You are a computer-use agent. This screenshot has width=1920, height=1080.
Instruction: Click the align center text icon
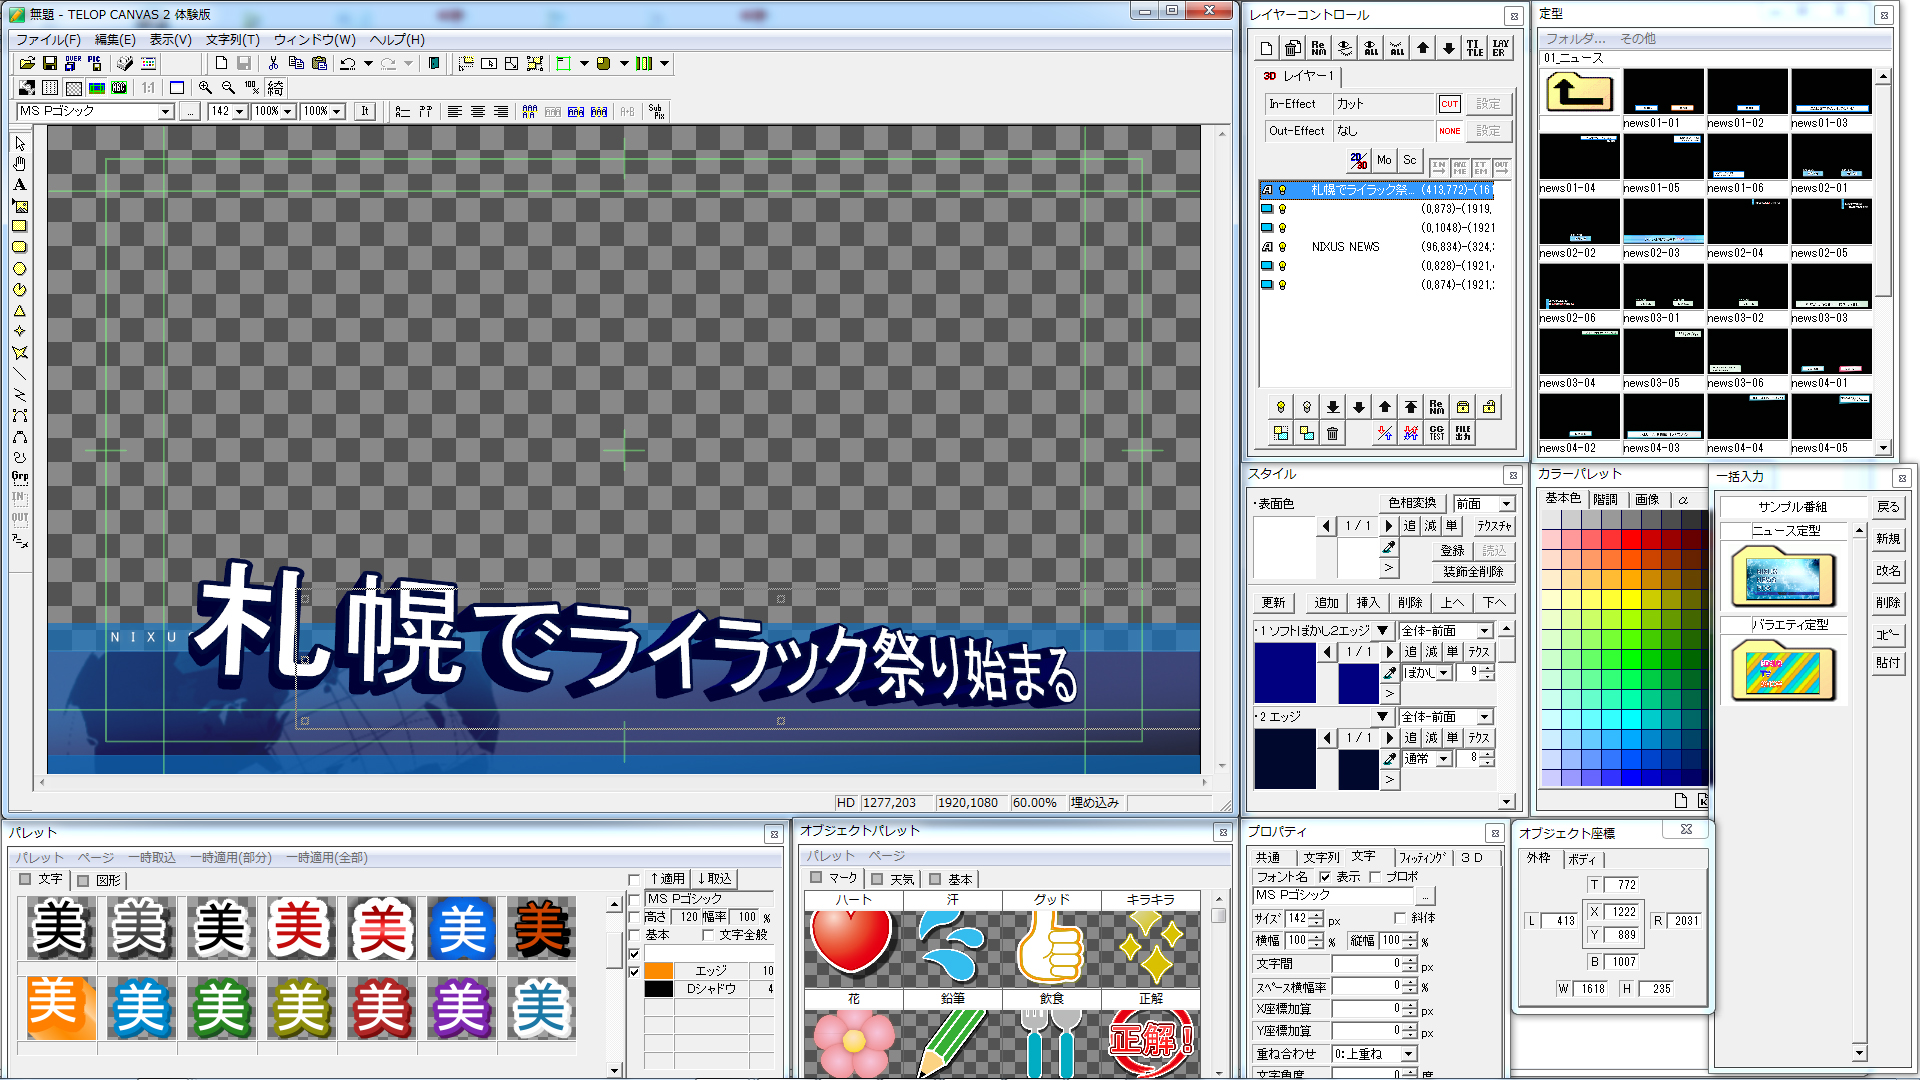[x=478, y=111]
